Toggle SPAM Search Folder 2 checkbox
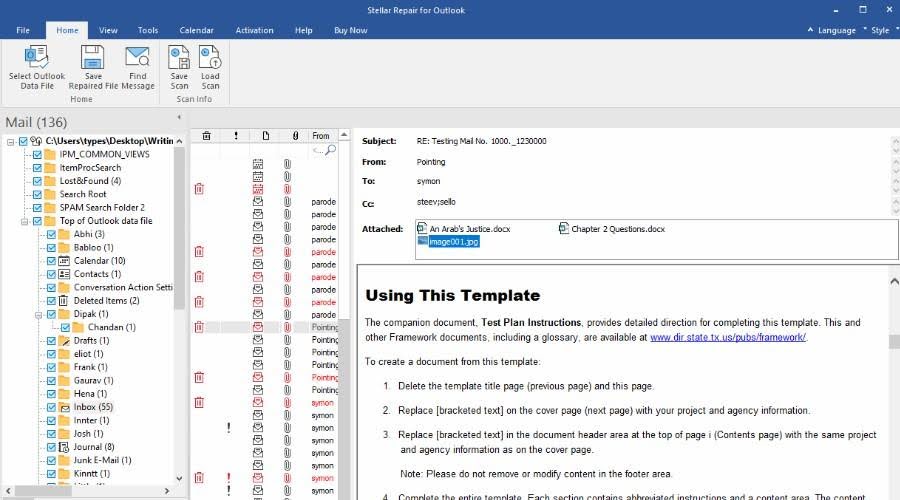This screenshot has width=900, height=500. 37,207
